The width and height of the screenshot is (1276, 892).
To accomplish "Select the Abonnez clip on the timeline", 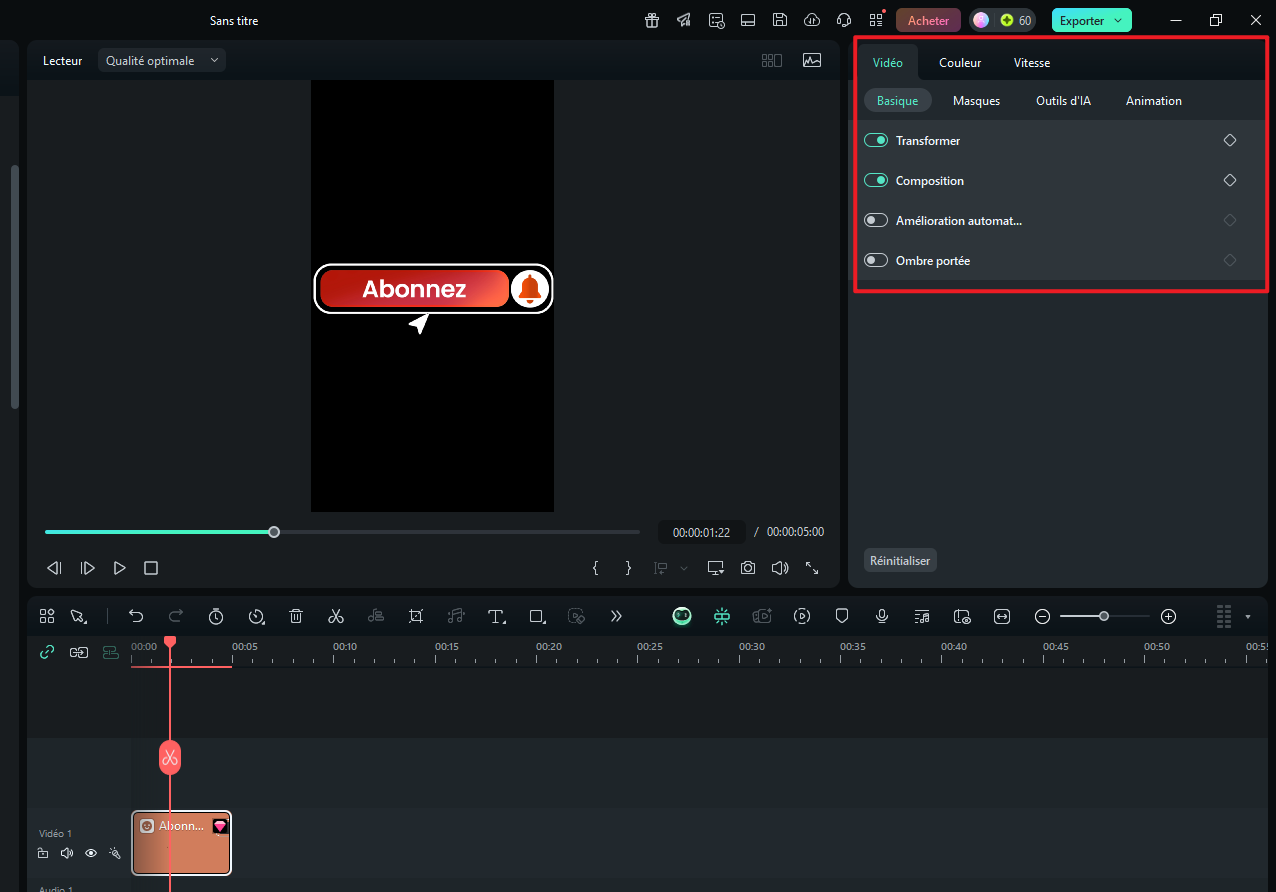I will click(x=181, y=843).
